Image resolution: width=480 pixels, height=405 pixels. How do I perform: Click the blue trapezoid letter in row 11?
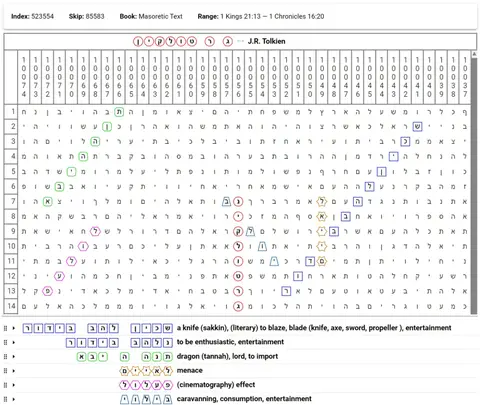pos(274,261)
